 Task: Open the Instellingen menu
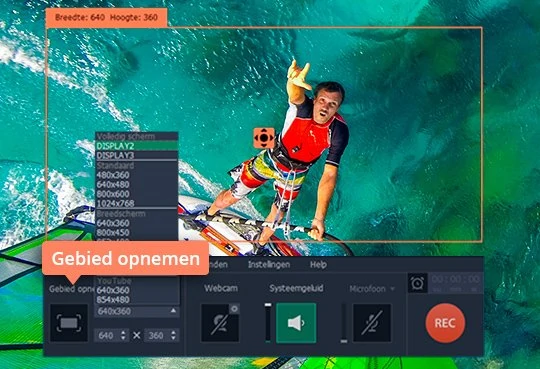coord(269,265)
